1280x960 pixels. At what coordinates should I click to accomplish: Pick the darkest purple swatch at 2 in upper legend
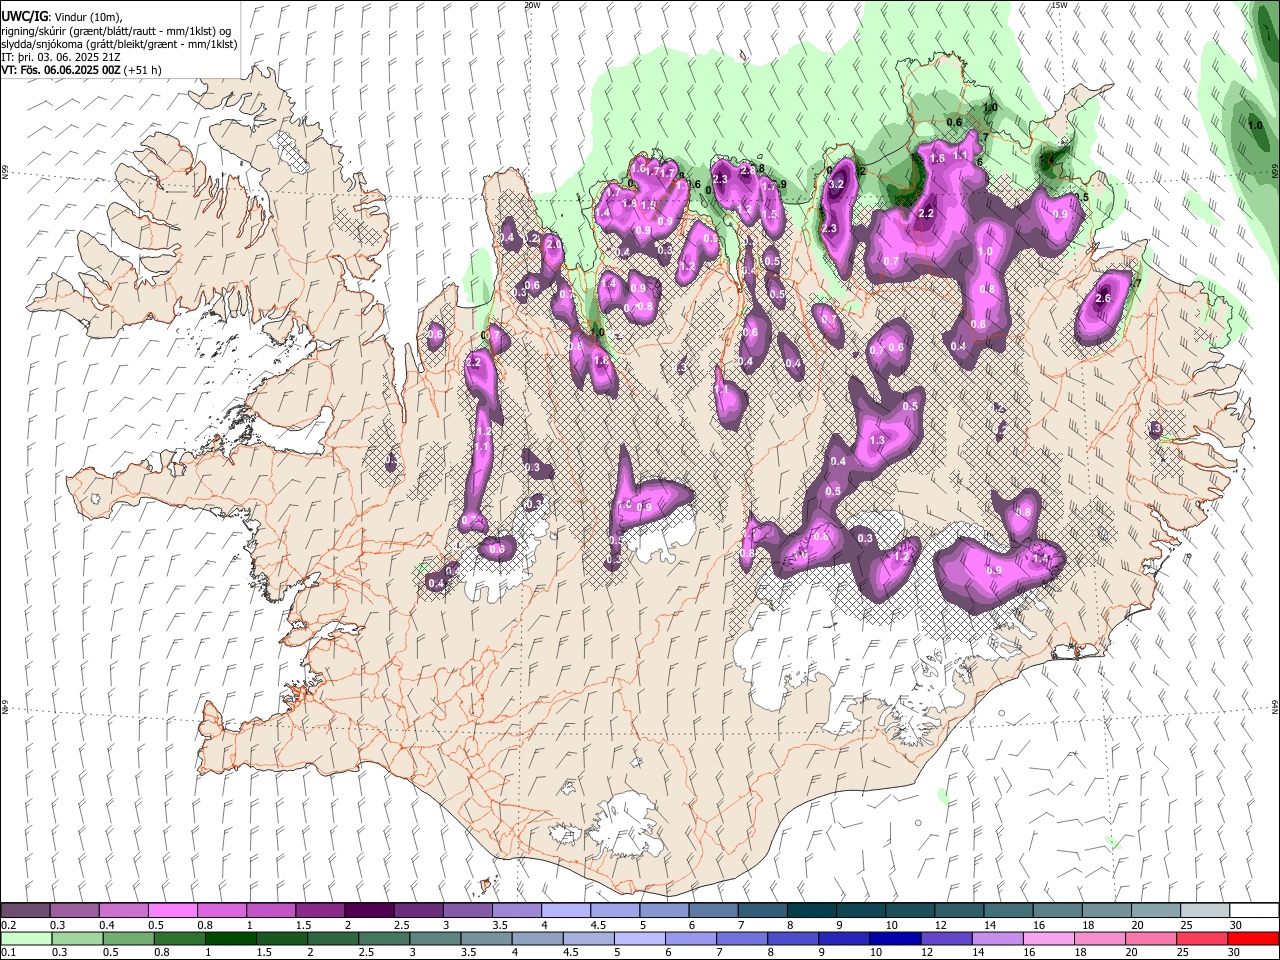[x=368, y=911]
